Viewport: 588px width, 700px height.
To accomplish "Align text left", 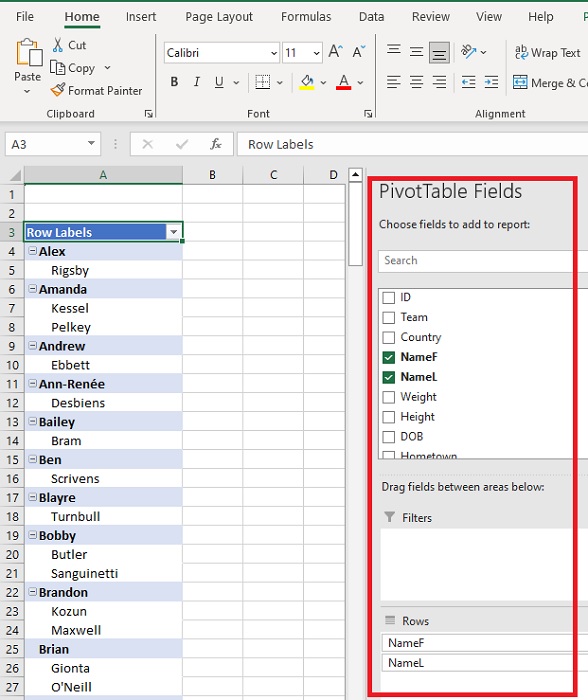I will [393, 82].
